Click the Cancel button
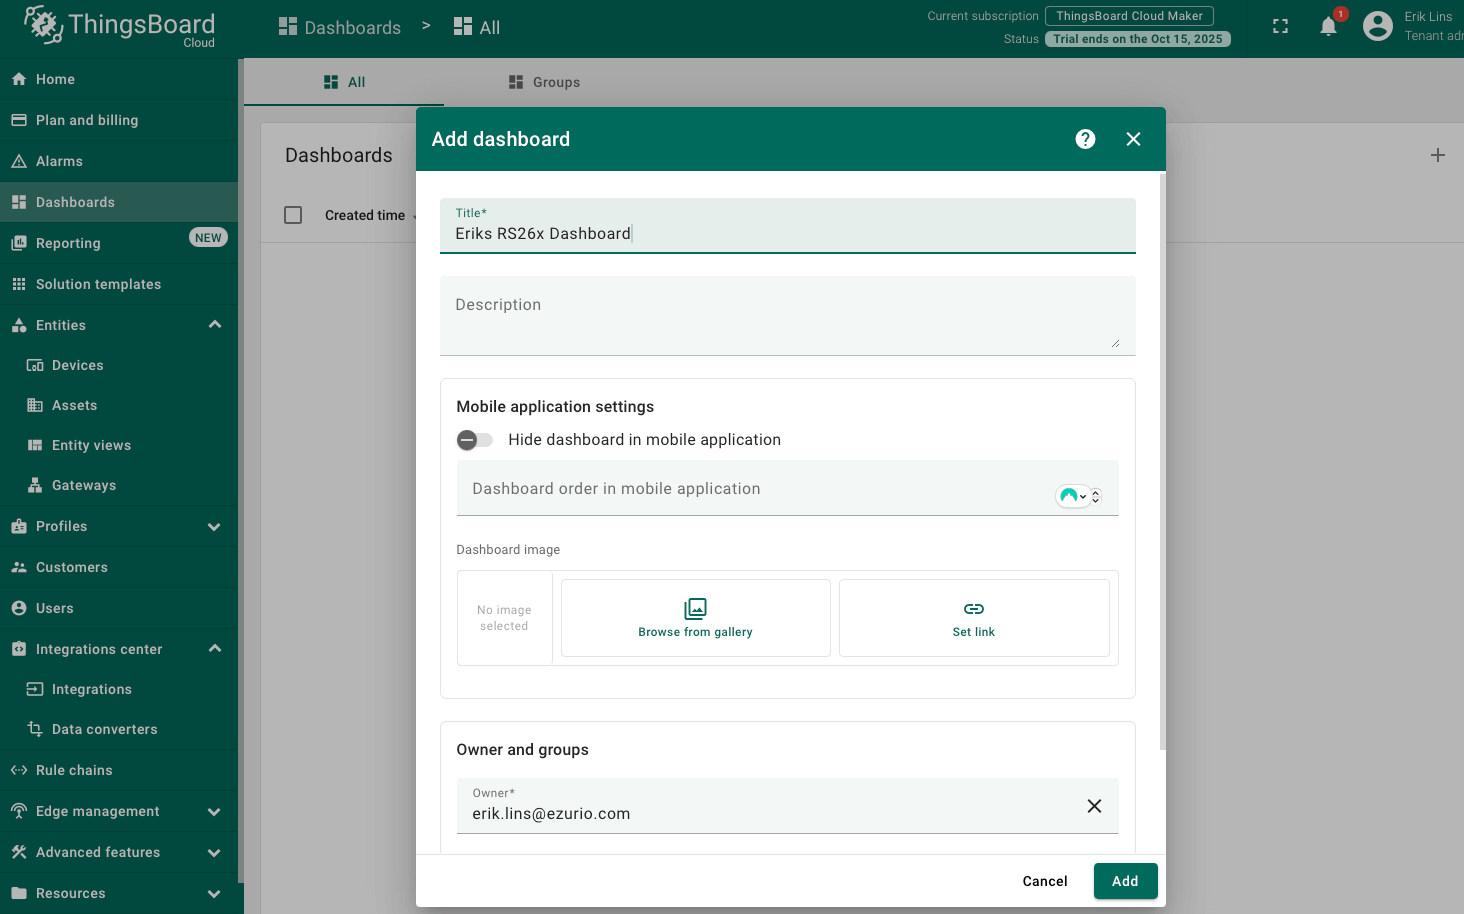This screenshot has height=914, width=1464. [1044, 881]
